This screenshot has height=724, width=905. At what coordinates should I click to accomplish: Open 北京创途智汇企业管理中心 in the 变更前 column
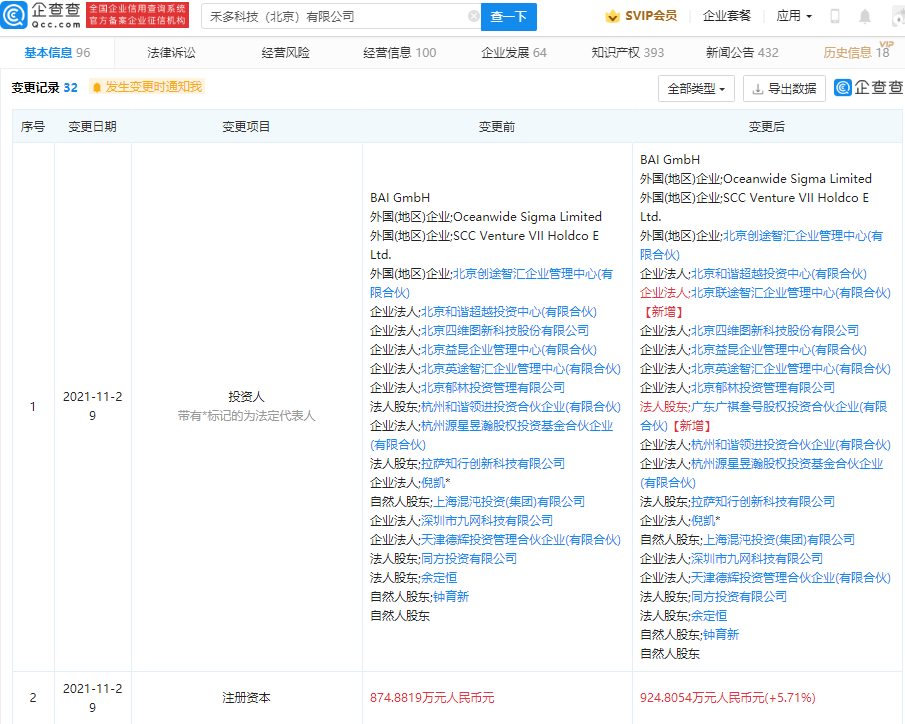[x=491, y=283]
